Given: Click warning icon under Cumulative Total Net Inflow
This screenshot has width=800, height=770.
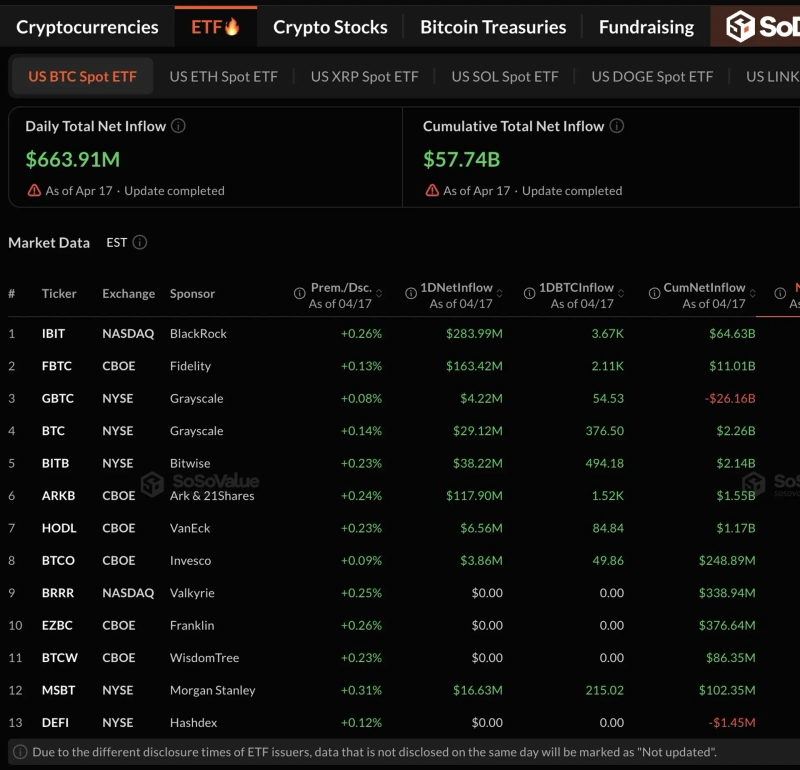Looking at the screenshot, I should [432, 190].
